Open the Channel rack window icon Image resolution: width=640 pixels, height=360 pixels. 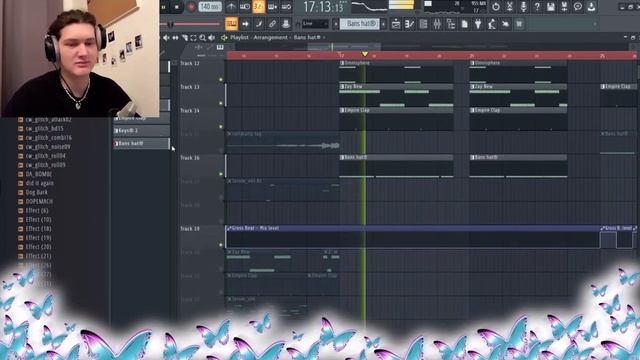tap(423, 24)
